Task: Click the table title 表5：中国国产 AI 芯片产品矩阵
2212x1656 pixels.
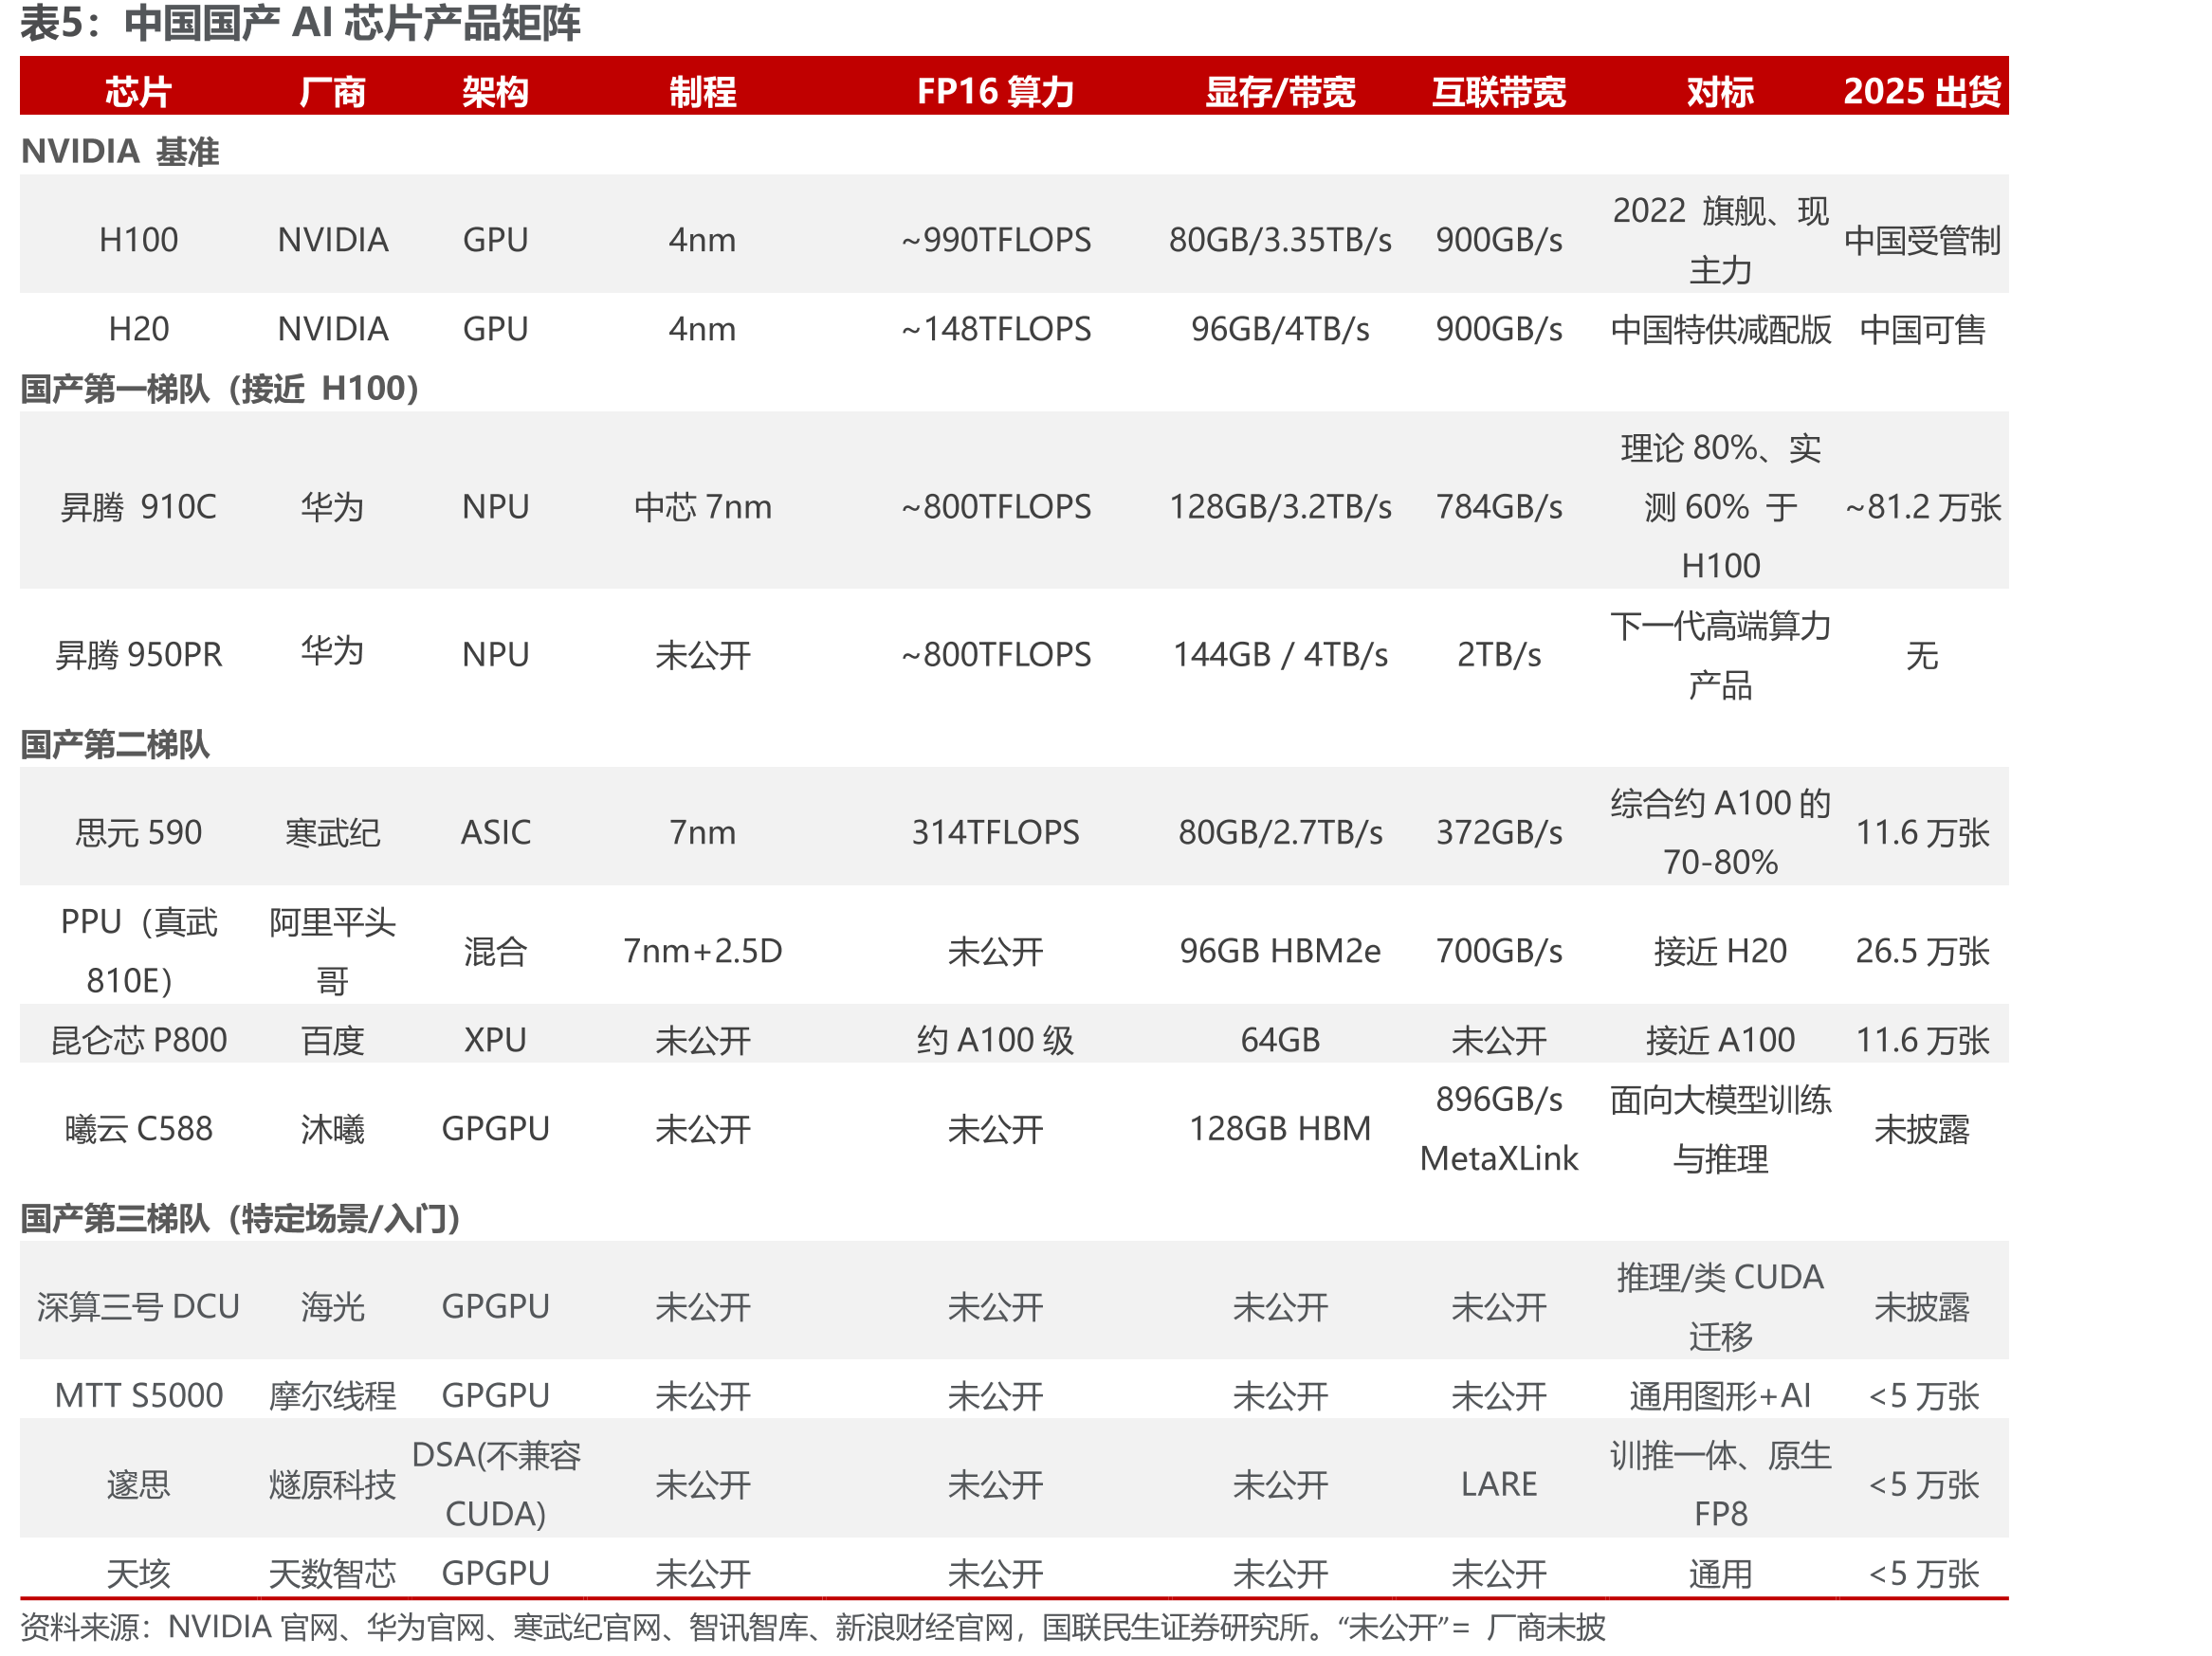Action: click(x=300, y=23)
